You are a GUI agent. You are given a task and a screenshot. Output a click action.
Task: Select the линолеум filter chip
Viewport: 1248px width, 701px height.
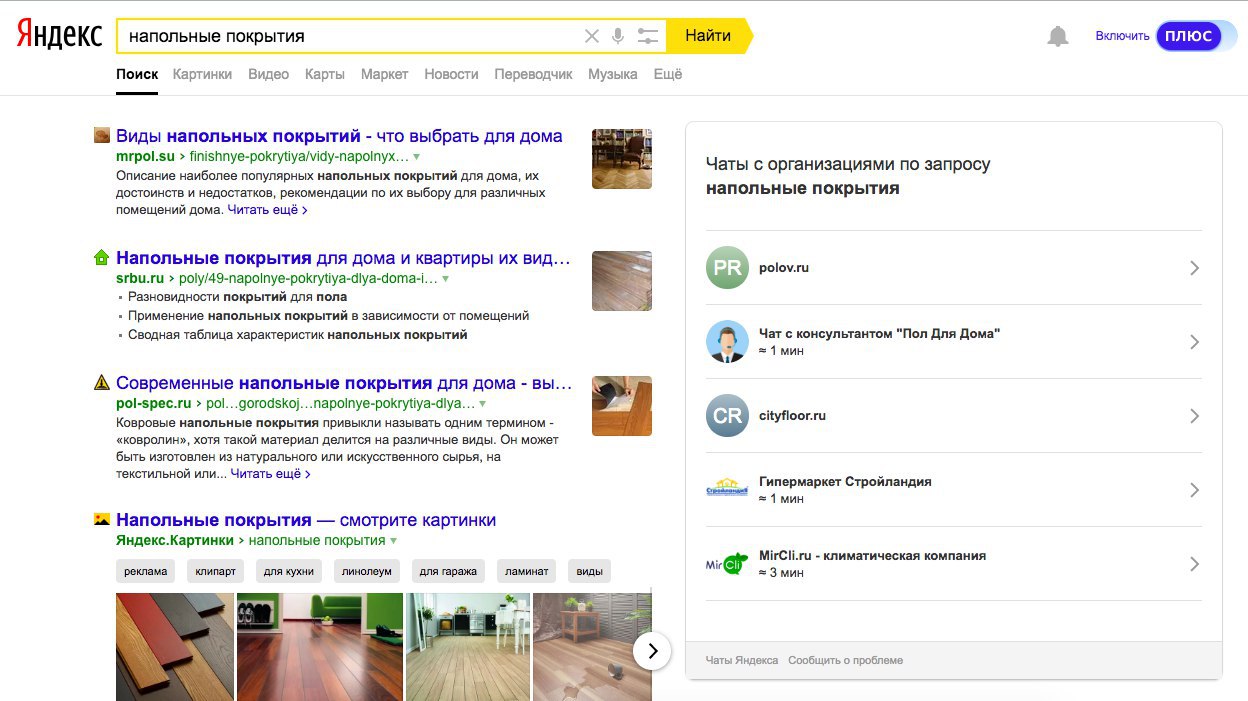[x=366, y=572]
